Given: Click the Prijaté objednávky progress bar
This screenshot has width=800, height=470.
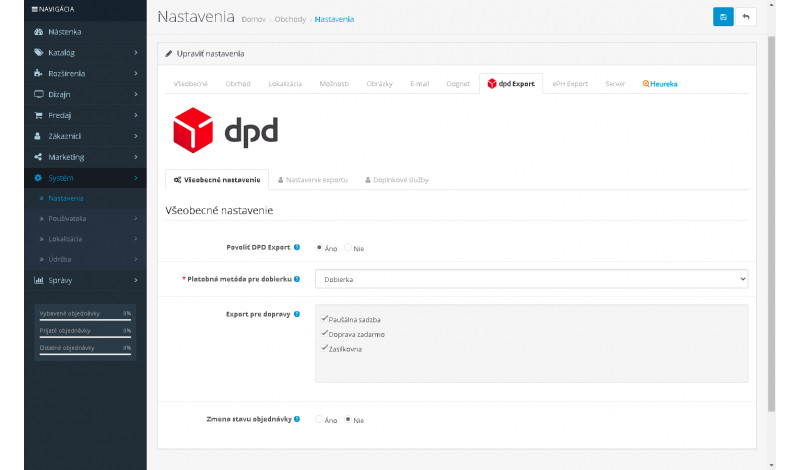Looking at the screenshot, I should click(85, 337).
